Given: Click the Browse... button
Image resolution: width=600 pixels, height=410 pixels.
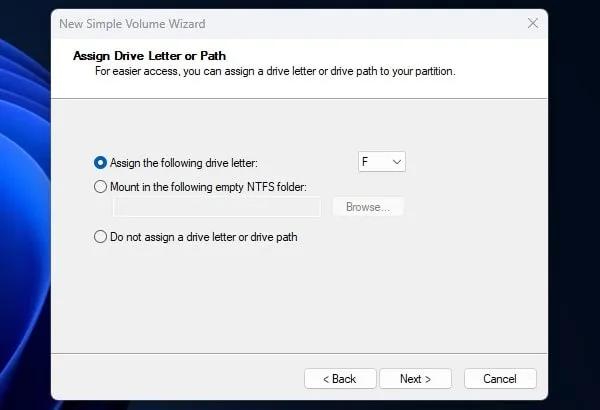Looking at the screenshot, I should pos(368,207).
